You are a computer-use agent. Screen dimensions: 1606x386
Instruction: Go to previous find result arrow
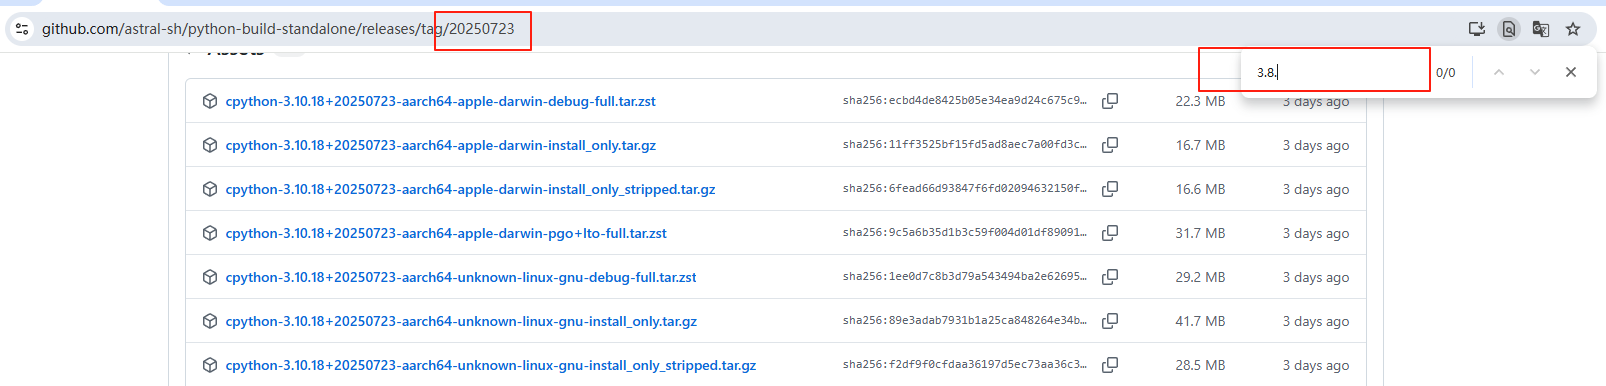click(x=1499, y=72)
